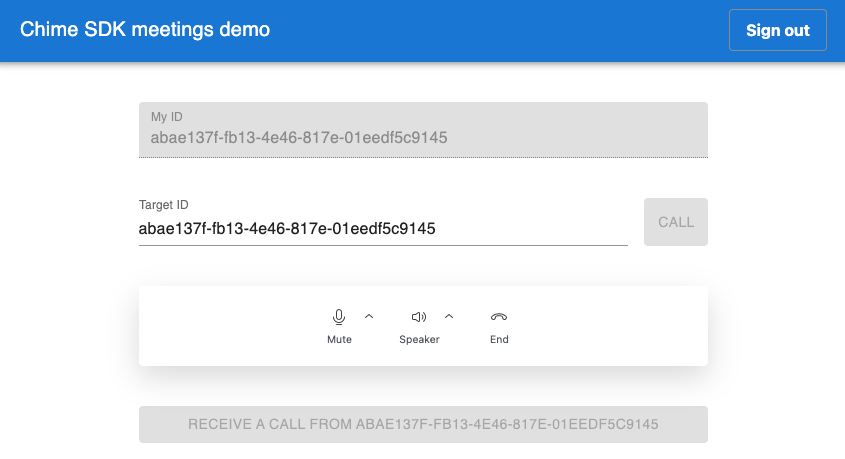Click the "My ID" label
Screen dimensions: 845x459
pyautogui.click(x=167, y=117)
